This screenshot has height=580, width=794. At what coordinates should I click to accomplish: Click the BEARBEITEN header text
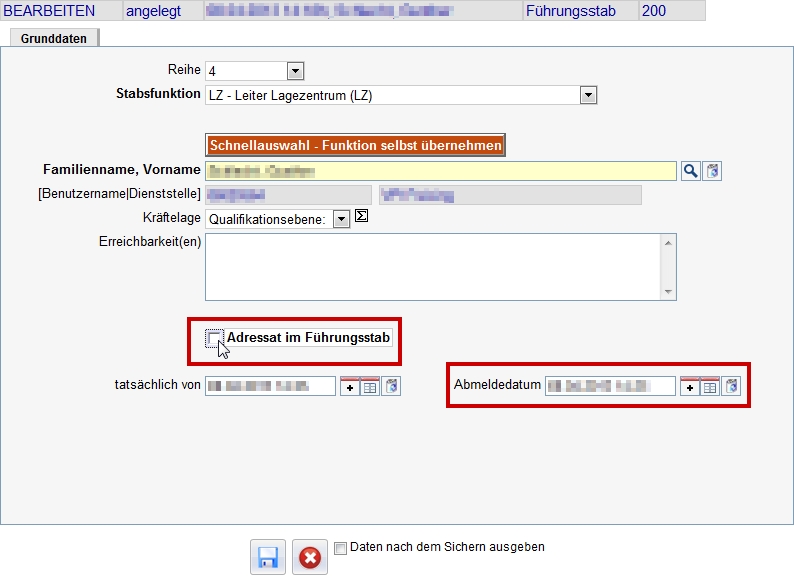[x=49, y=11]
